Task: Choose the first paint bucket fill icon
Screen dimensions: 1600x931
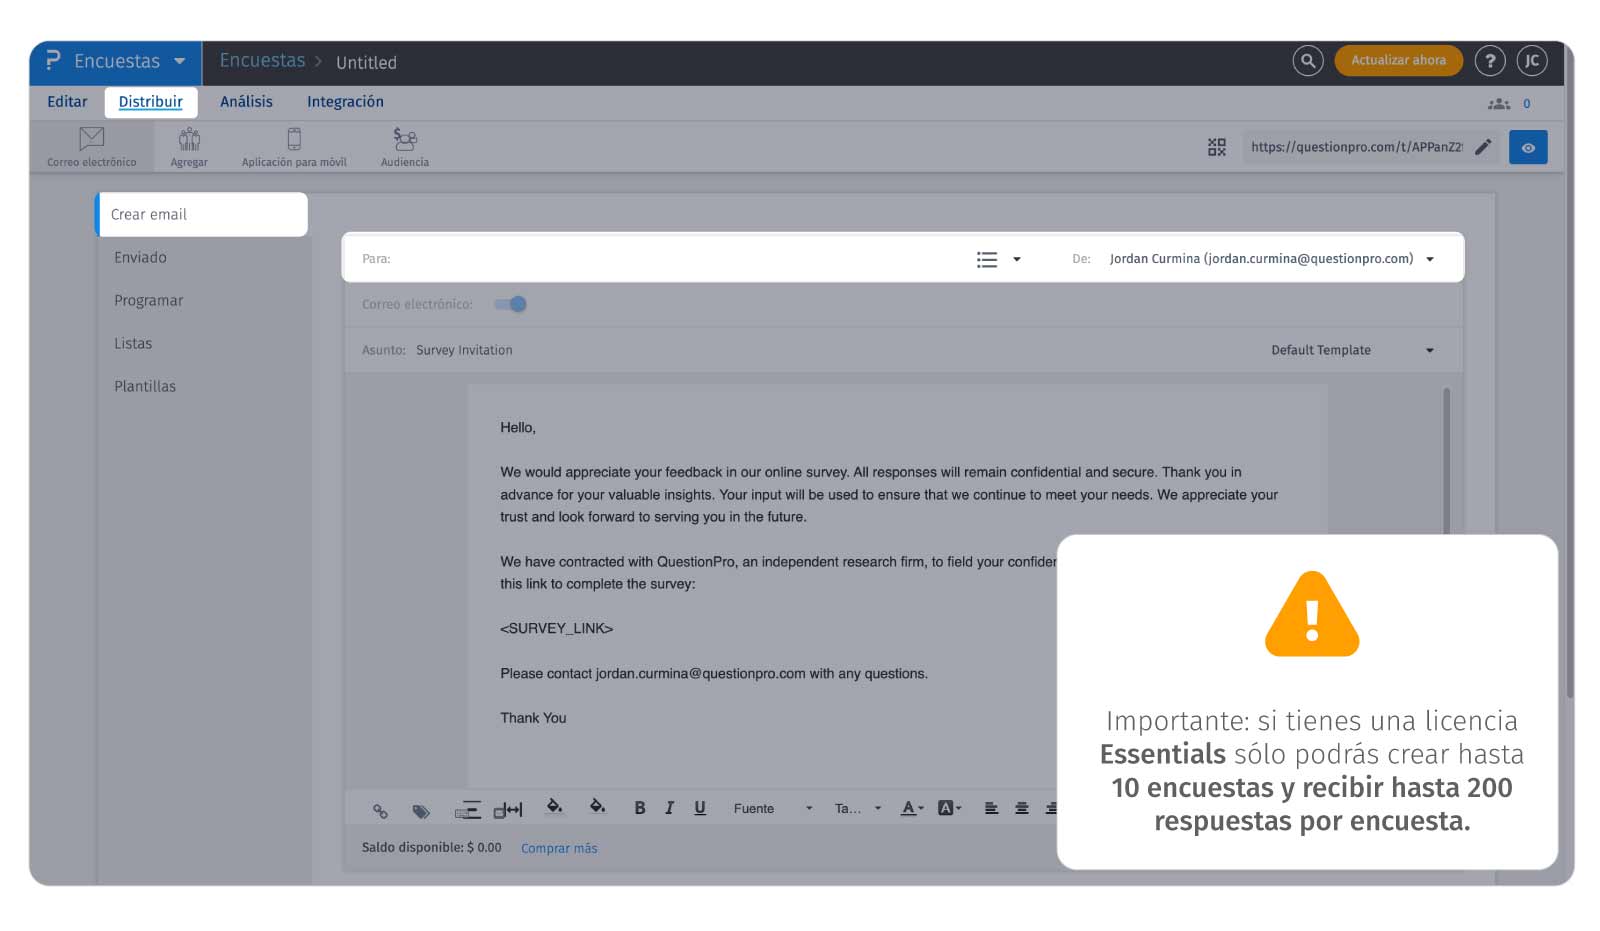Action: click(554, 807)
